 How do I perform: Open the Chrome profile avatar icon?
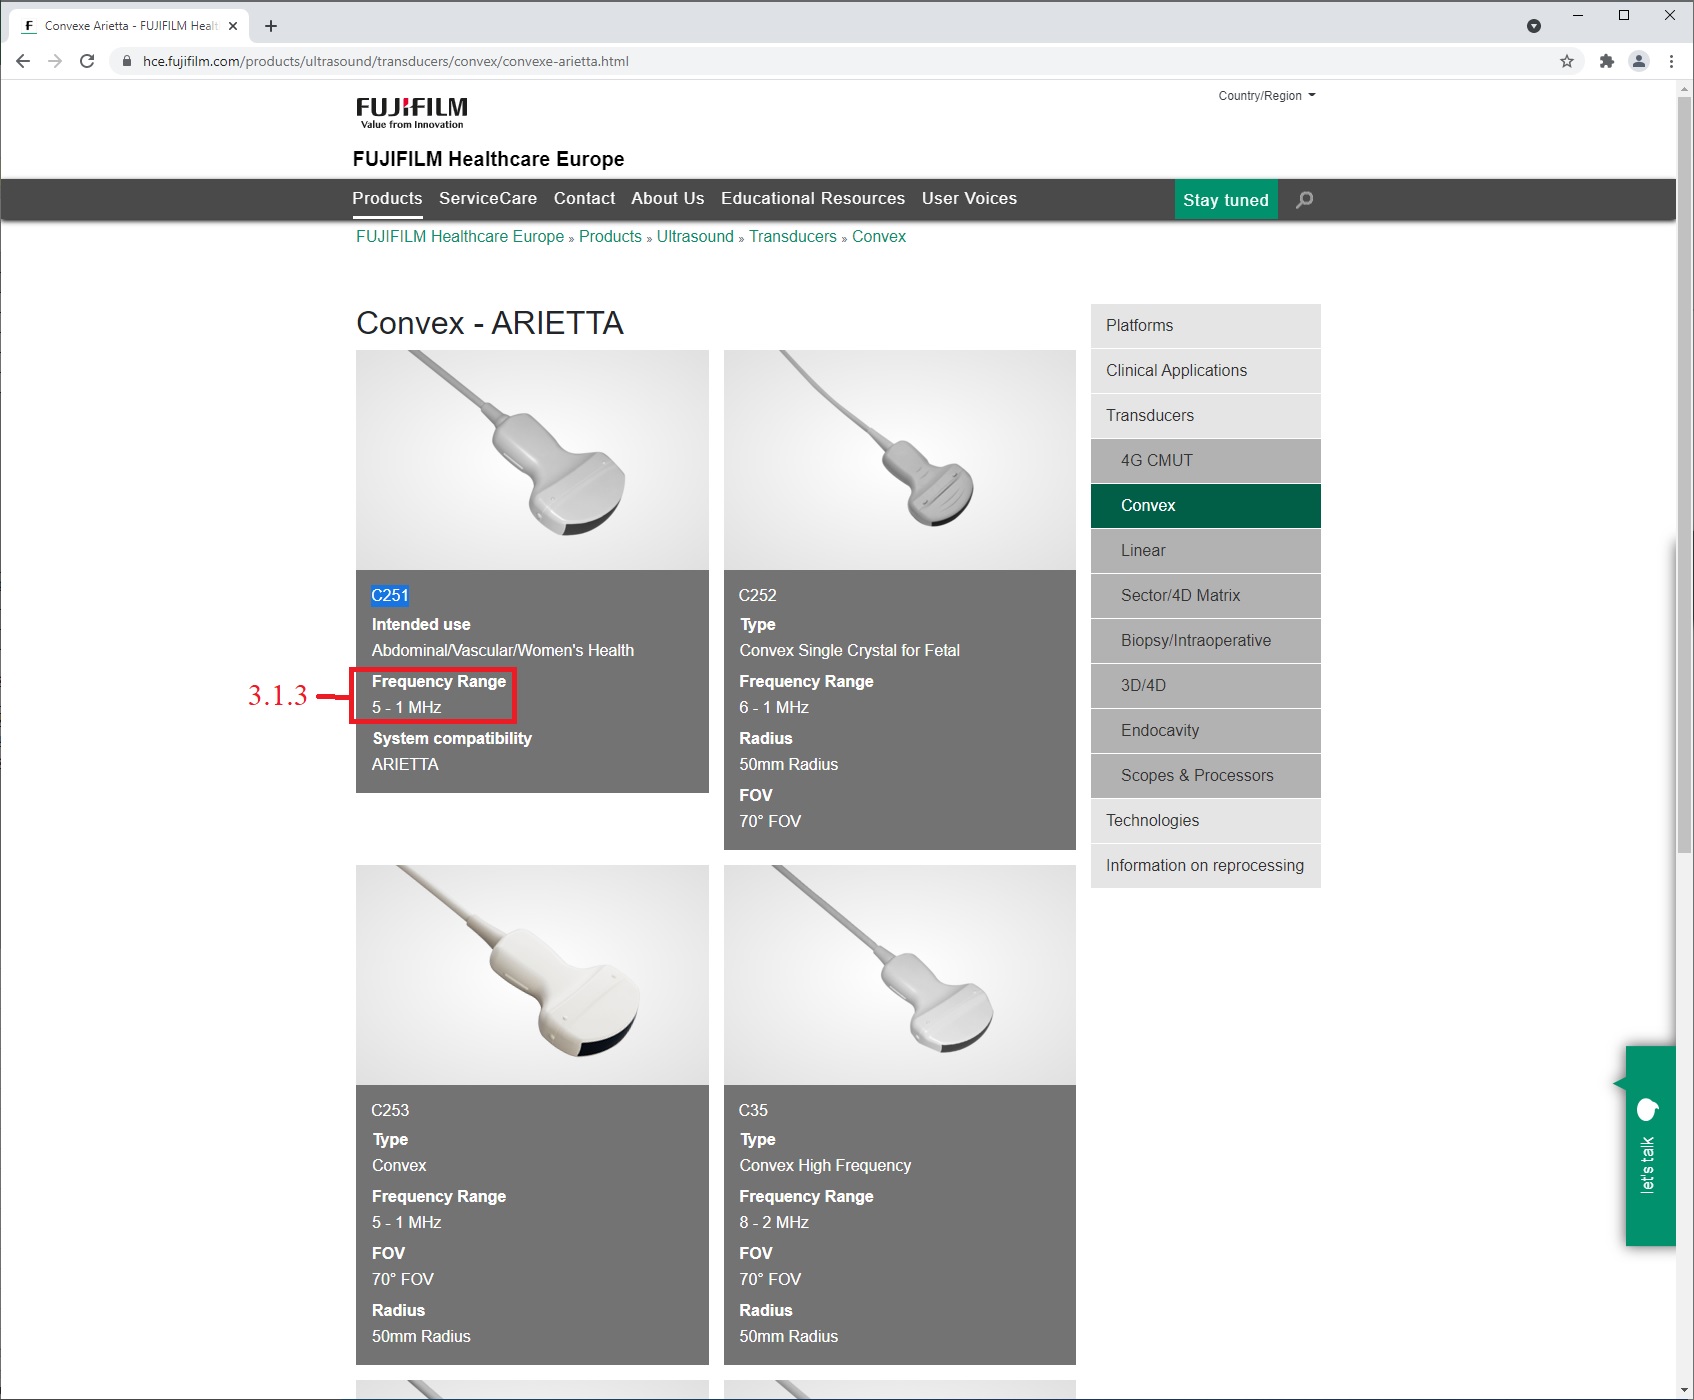[x=1638, y=61]
